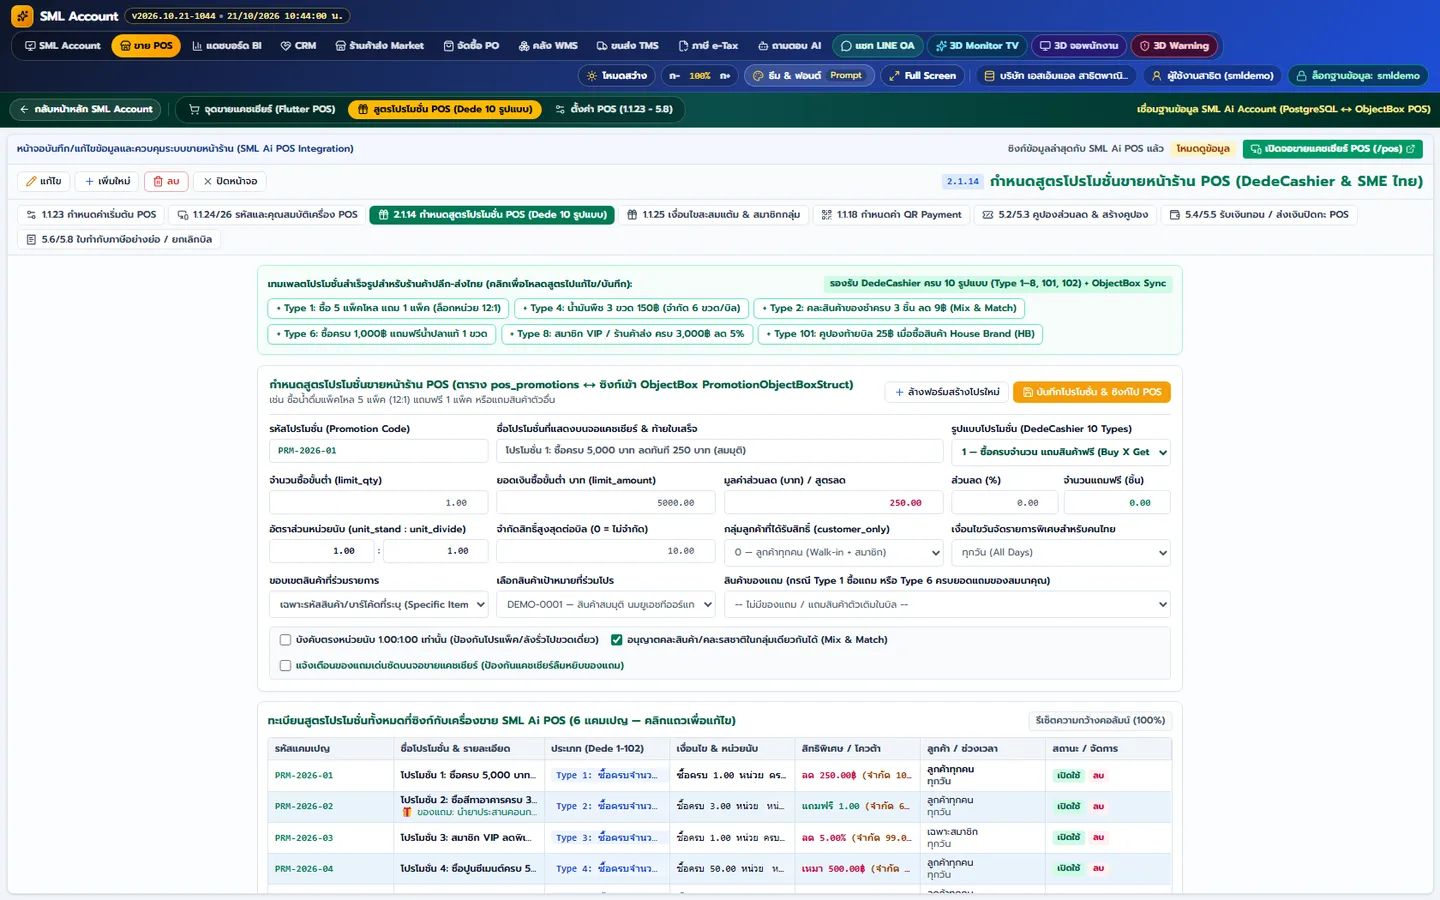Open the จัดซื้อ PO purchasing module
1440x900 pixels.
coord(472,46)
